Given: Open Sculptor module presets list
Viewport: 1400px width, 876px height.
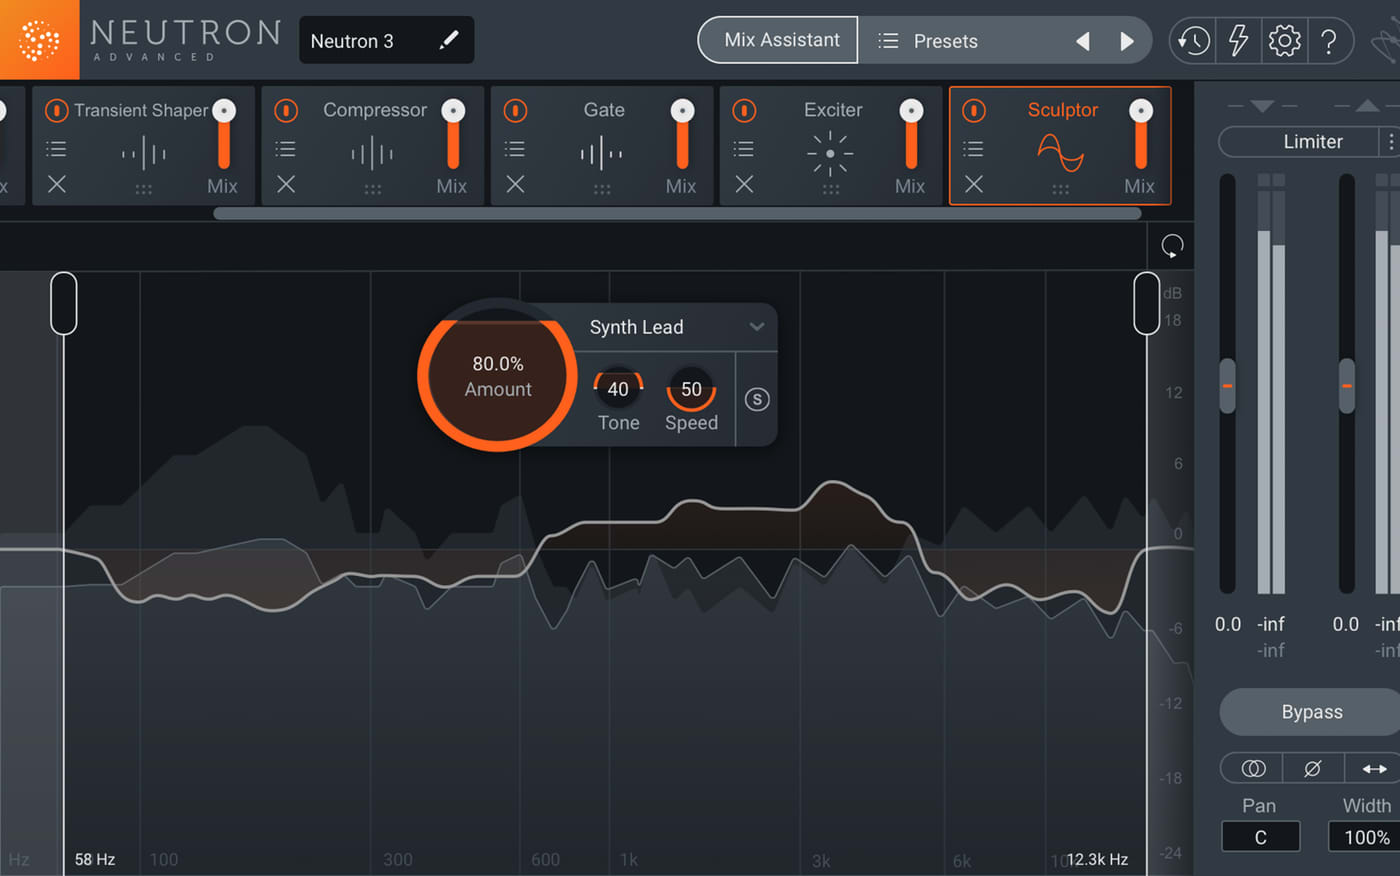Looking at the screenshot, I should click(x=973, y=149).
